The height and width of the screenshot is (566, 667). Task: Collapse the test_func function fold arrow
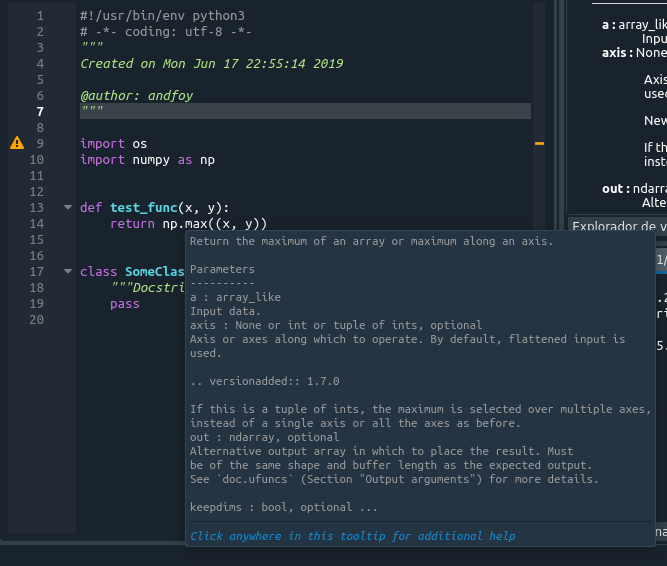[x=68, y=208]
